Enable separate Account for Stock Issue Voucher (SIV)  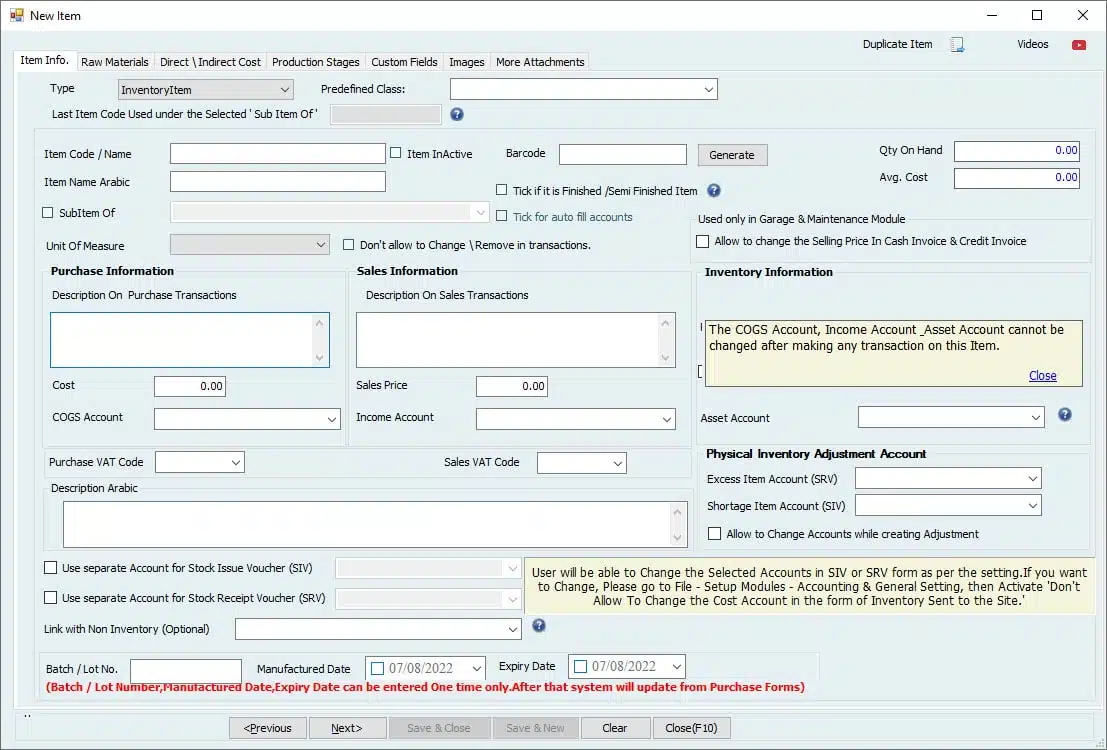tap(50, 568)
